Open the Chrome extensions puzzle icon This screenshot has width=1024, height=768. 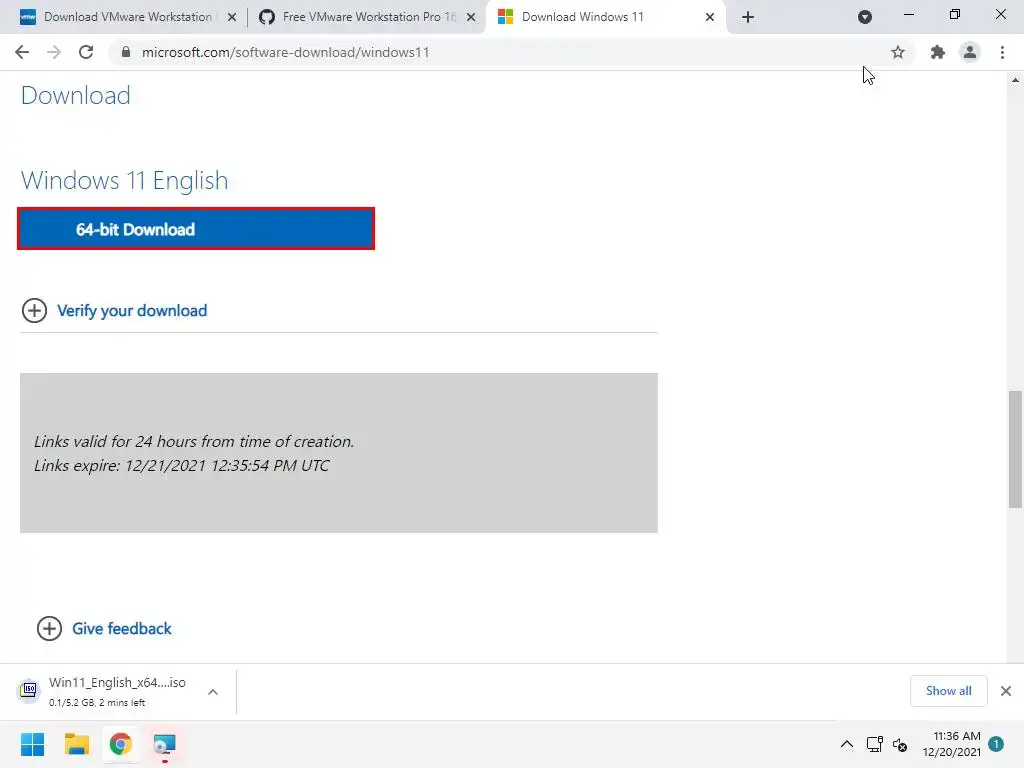tap(938, 52)
